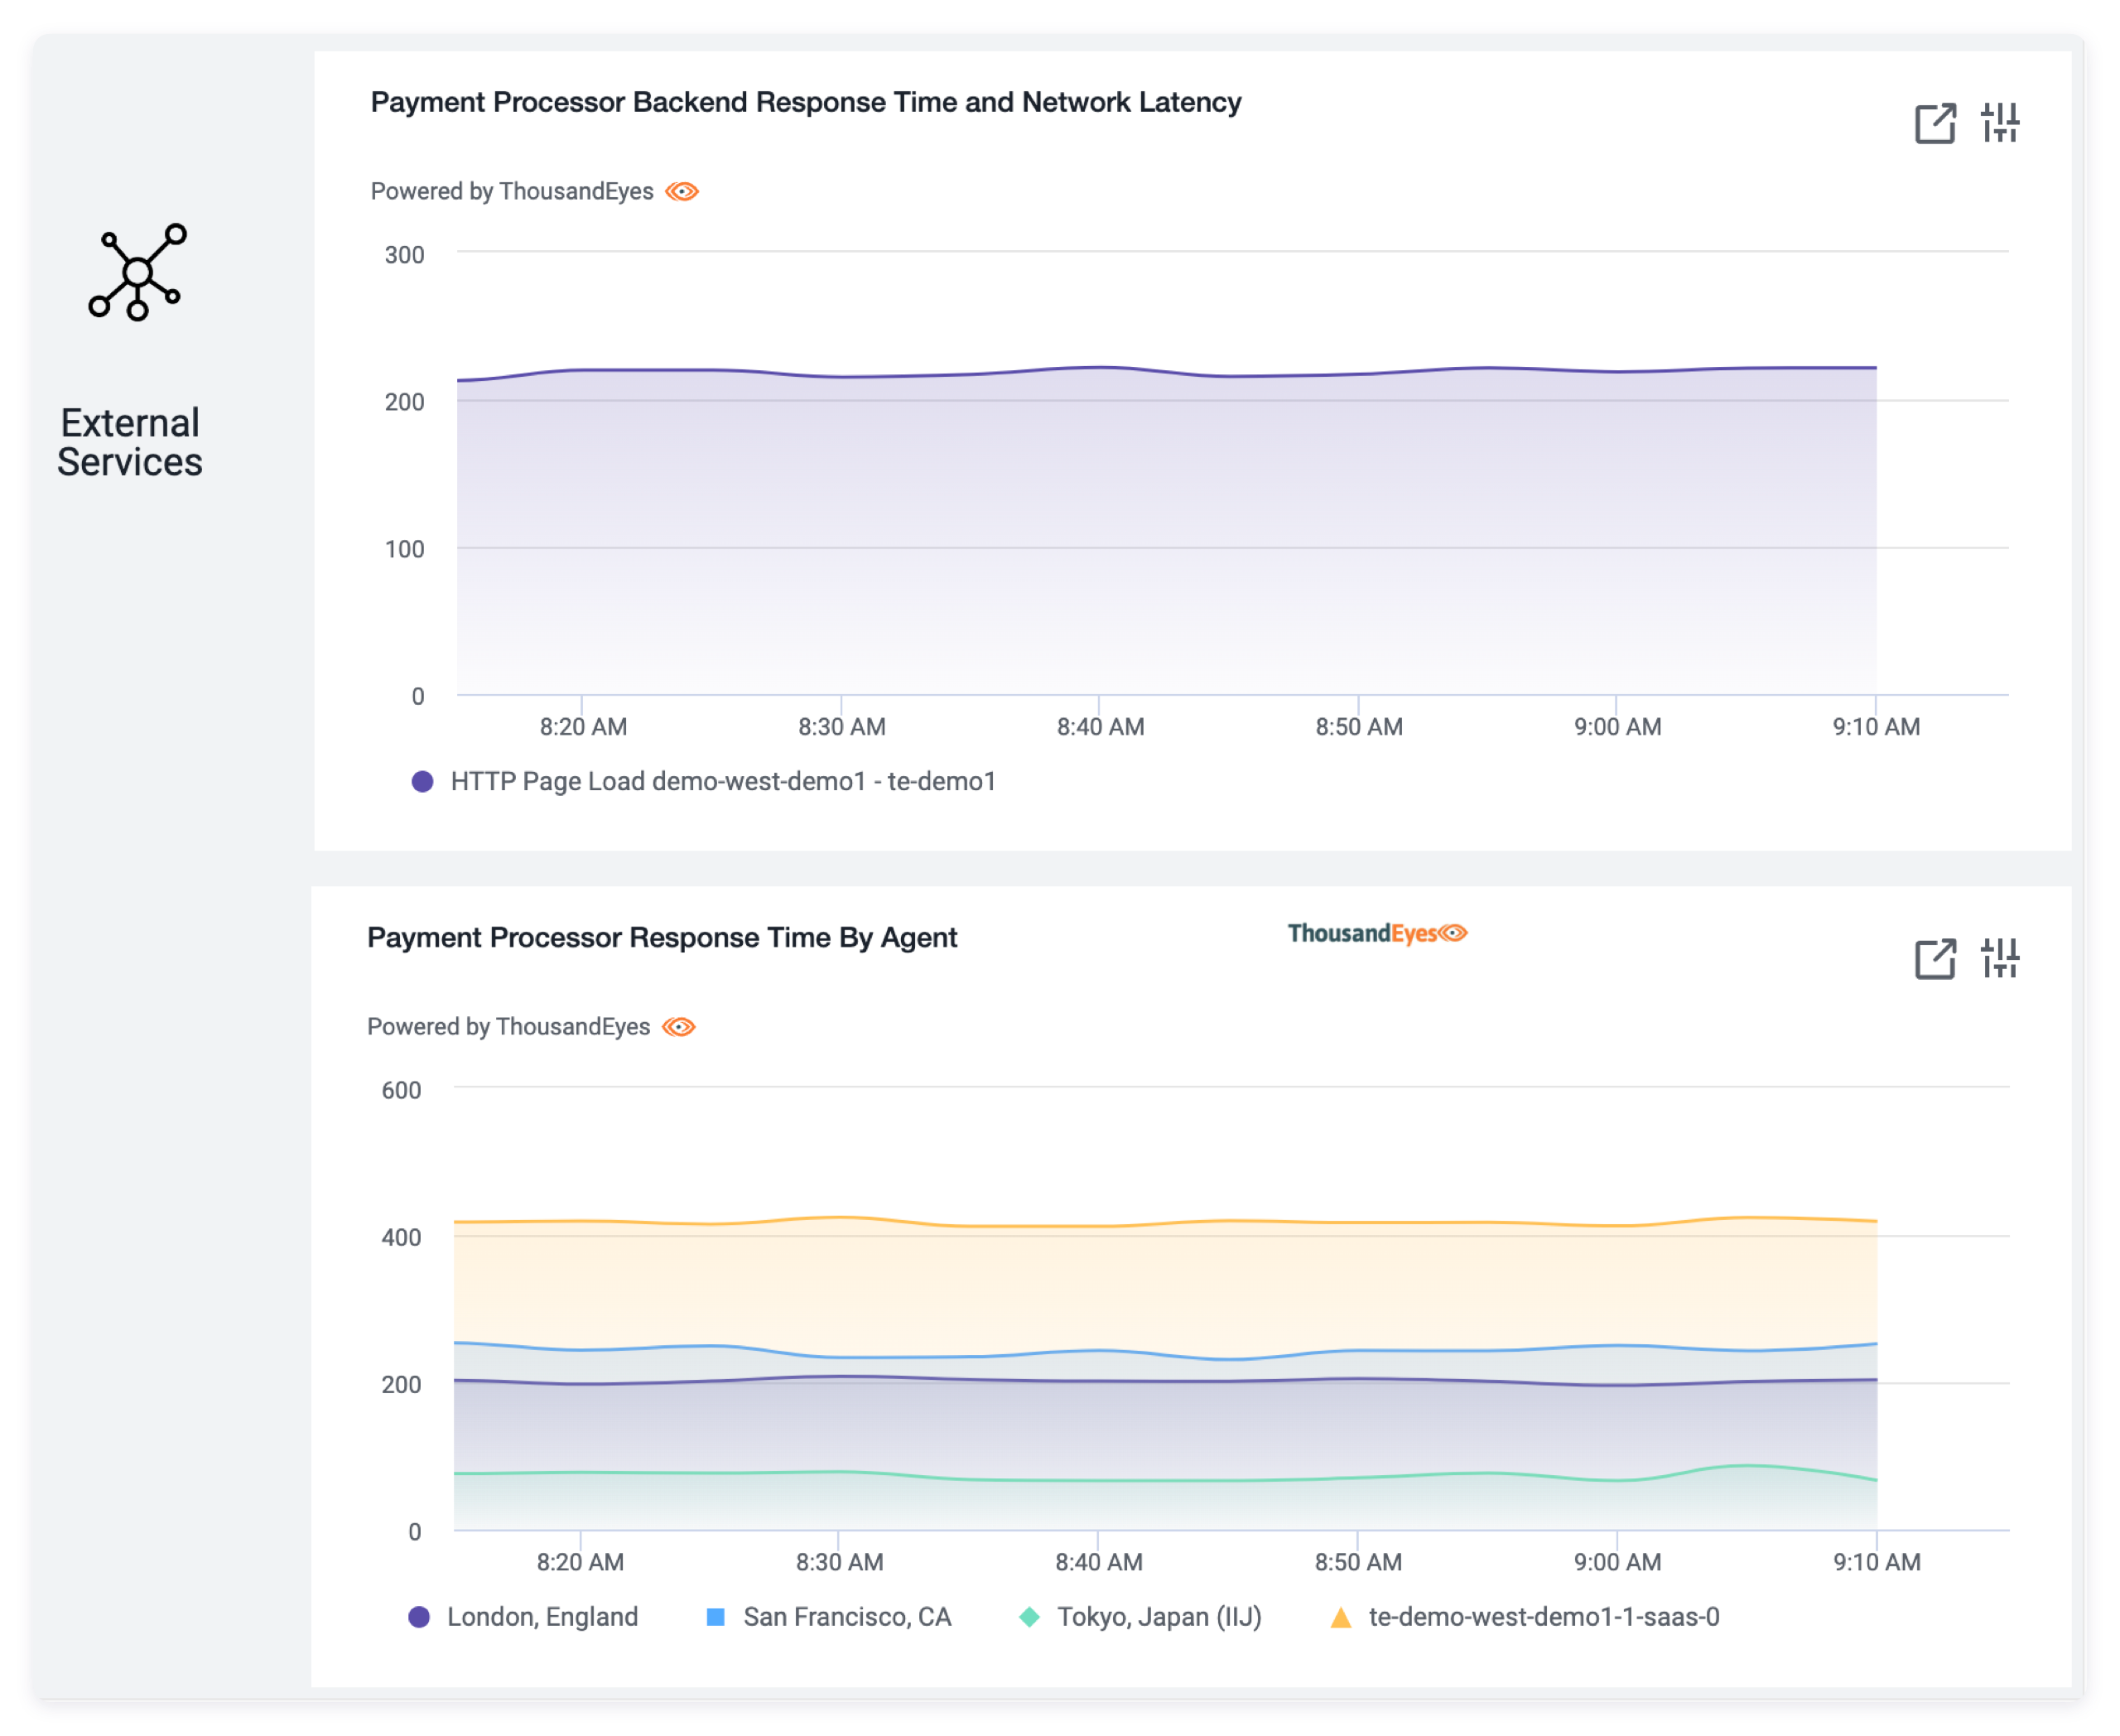Click 8:30 AM tick on bottom chart
The width and height of the screenshot is (2120, 1736).
(839, 1562)
